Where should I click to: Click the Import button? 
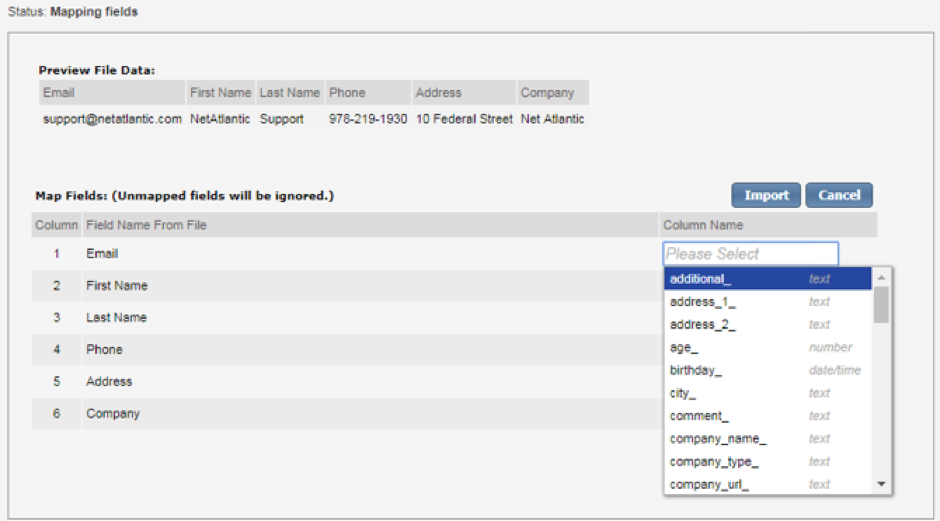[x=765, y=195]
